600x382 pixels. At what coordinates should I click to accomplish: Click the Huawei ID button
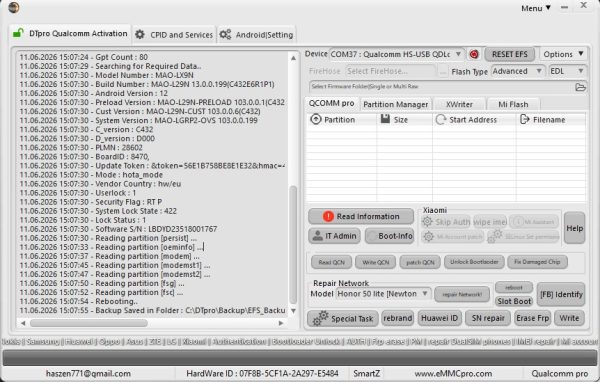click(x=439, y=318)
